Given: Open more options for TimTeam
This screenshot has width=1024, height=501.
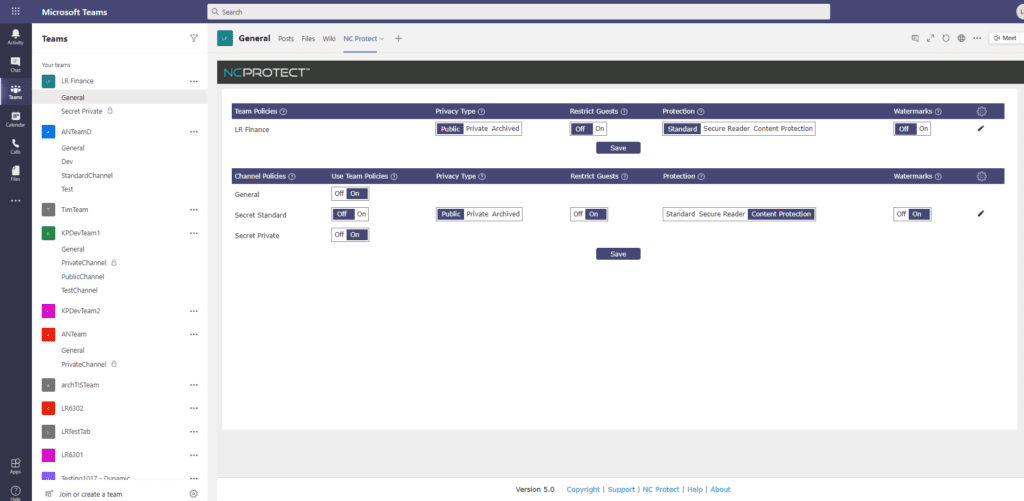Looking at the screenshot, I should tap(193, 210).
